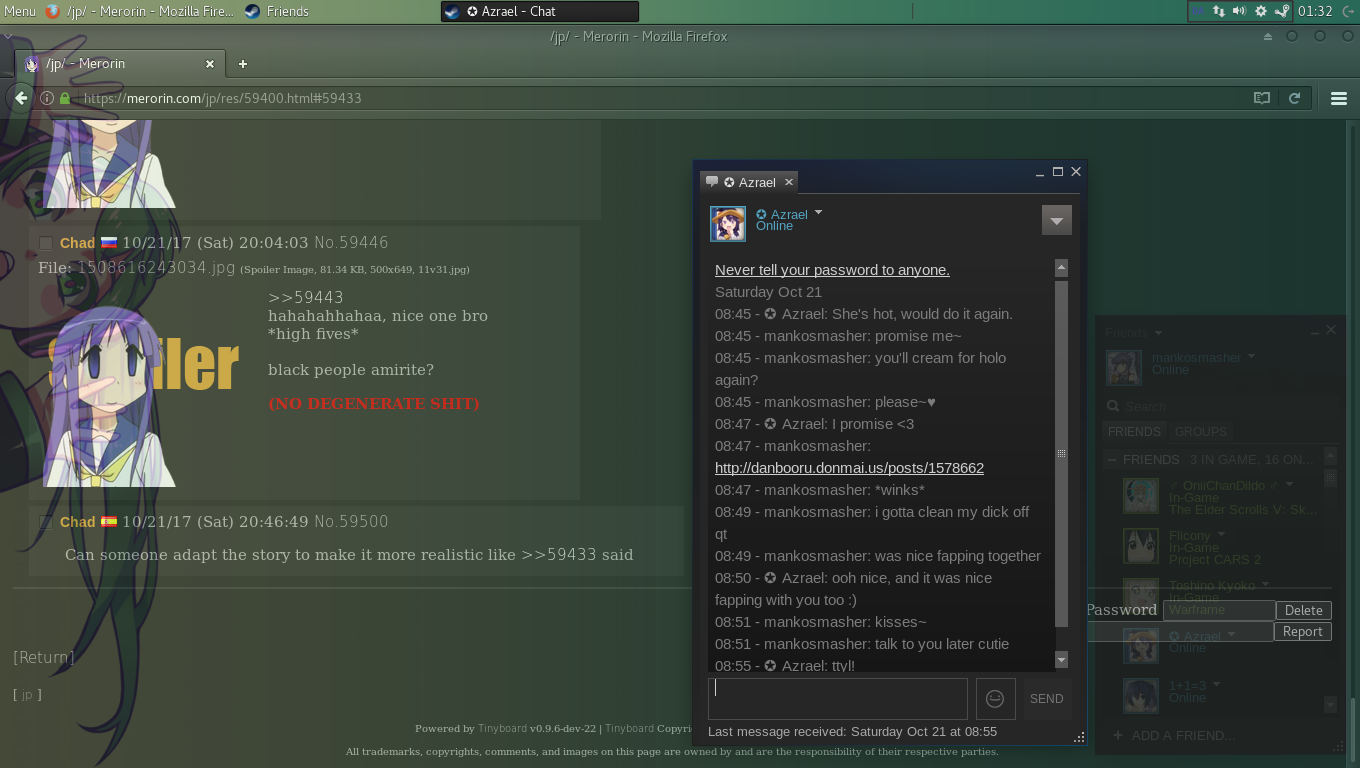Click the plus icon beside Add a Friend

(1117, 735)
